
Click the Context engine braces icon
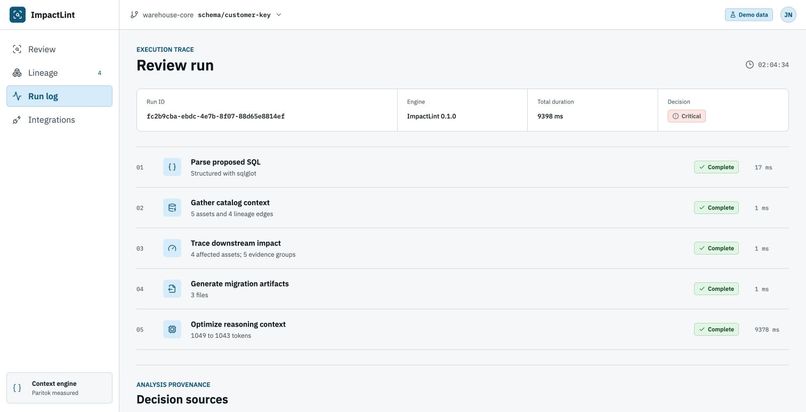[x=17, y=388]
